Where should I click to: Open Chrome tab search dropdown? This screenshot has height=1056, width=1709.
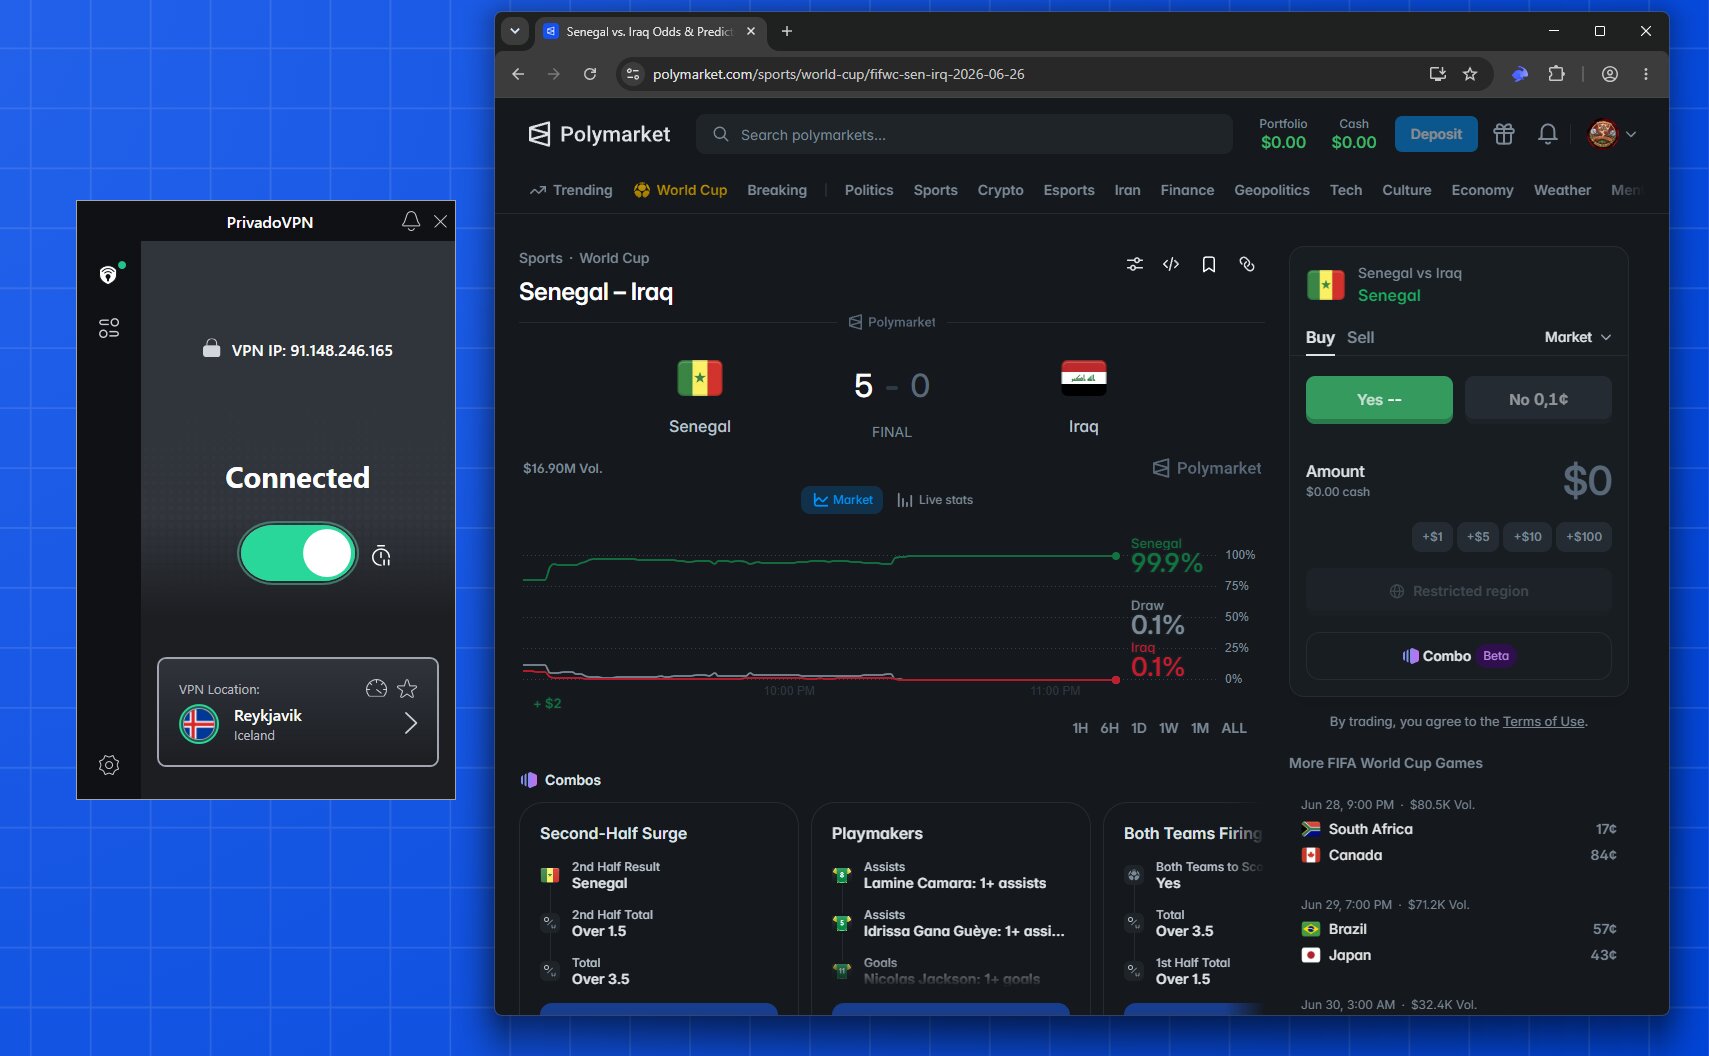tap(515, 31)
